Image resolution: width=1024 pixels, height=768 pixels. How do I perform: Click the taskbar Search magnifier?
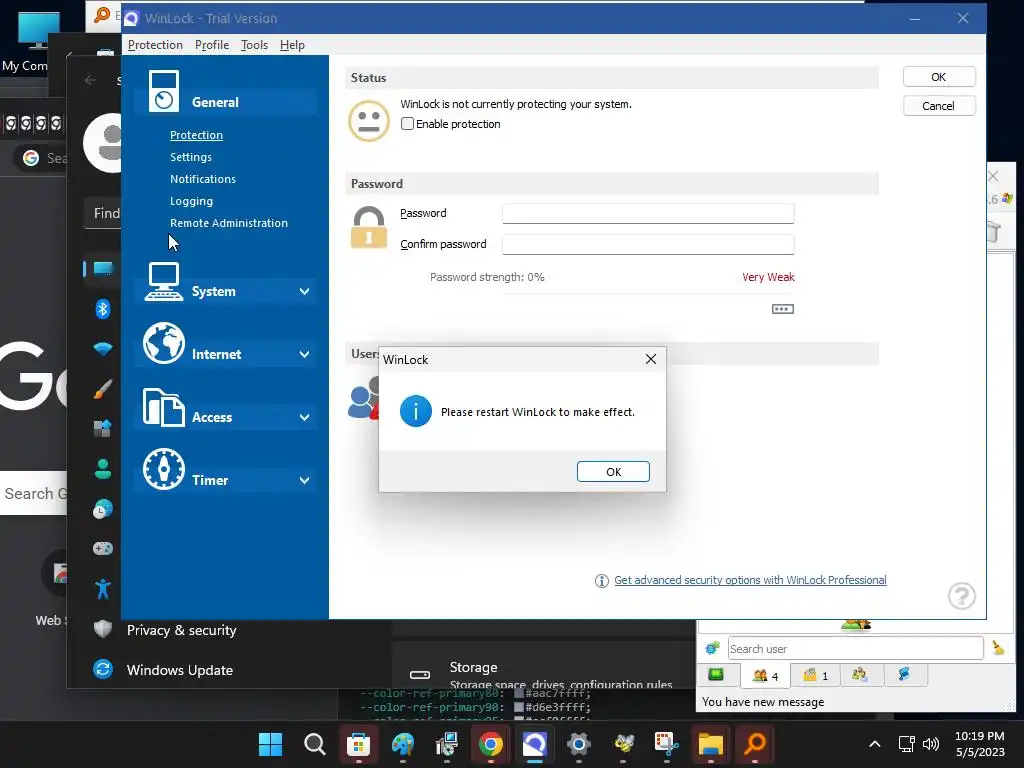[314, 744]
